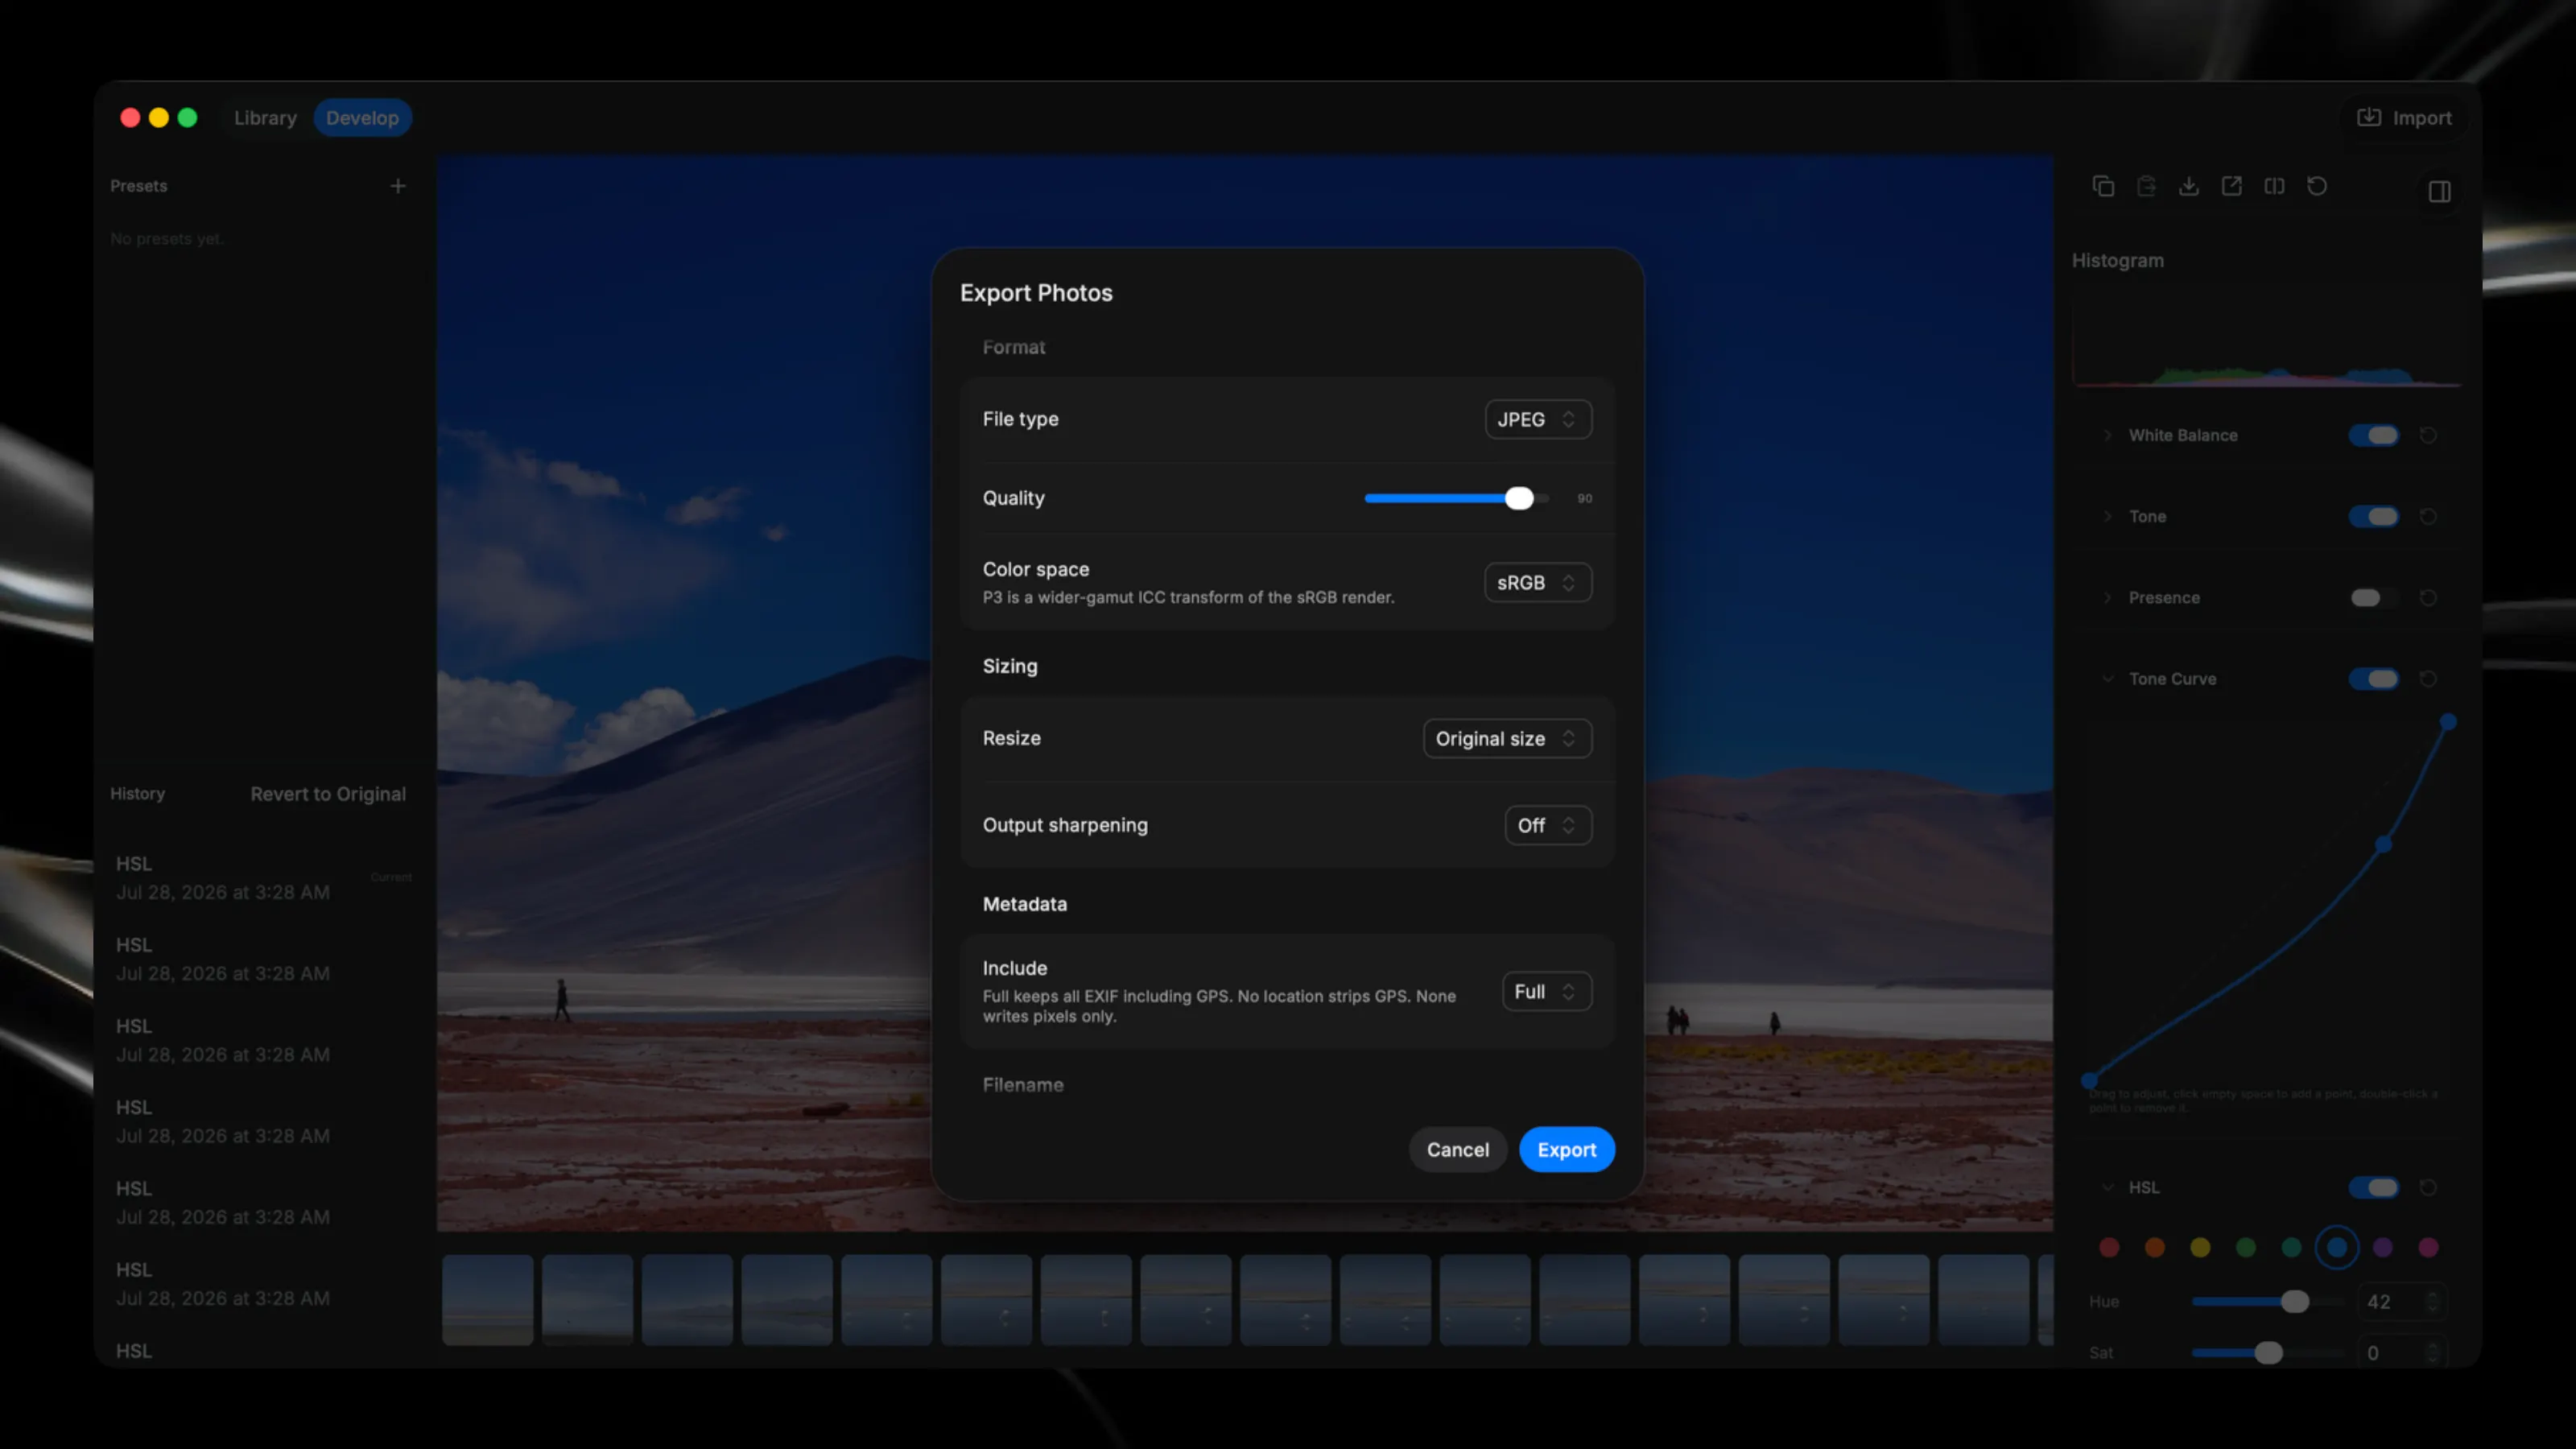Switch to the Develop tab
2576x1449 pixels.
(x=362, y=118)
